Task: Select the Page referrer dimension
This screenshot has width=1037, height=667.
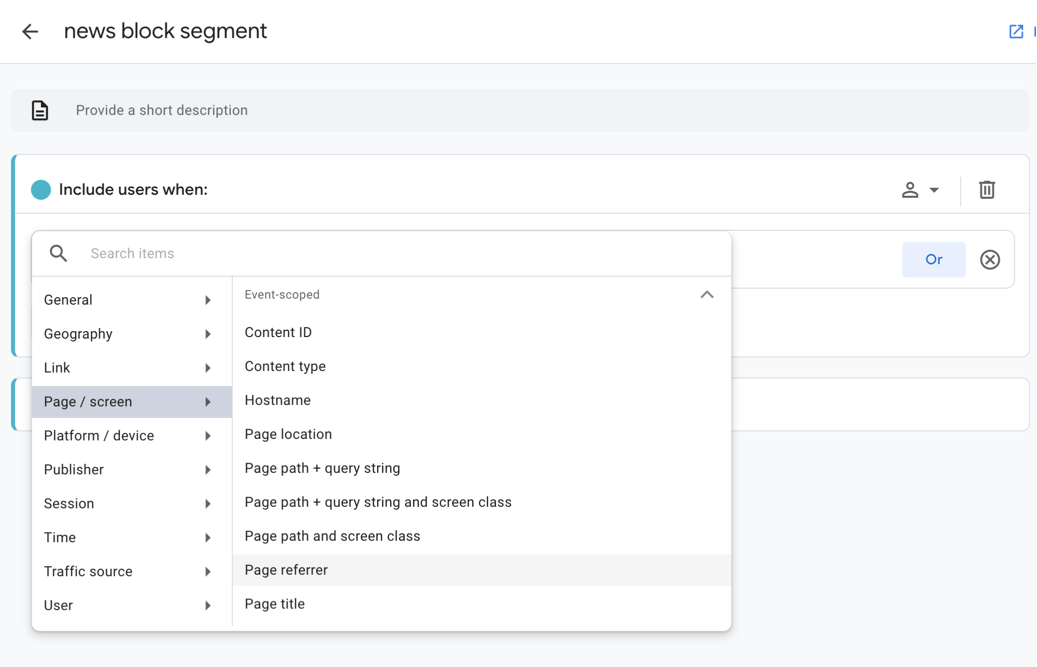Action: 481,570
